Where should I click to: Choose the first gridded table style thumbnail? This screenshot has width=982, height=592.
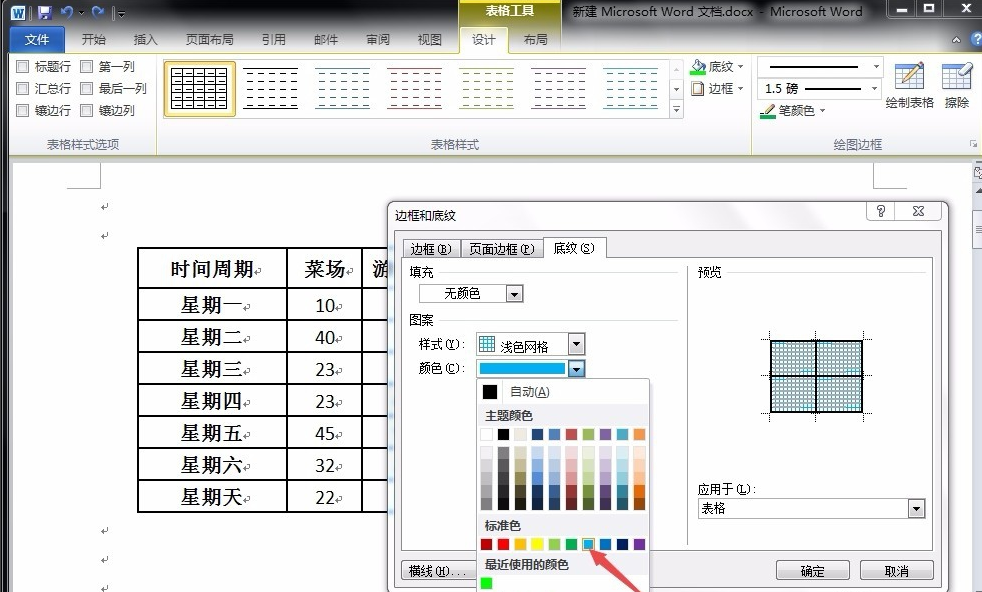coord(200,89)
